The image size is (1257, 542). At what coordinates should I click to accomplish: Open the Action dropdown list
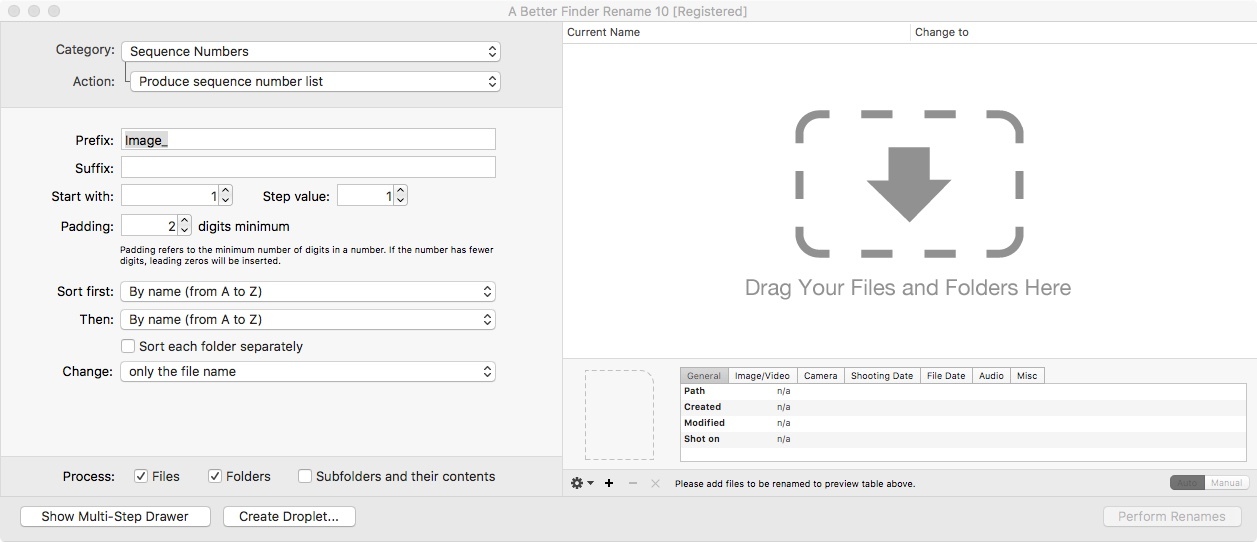tap(315, 81)
